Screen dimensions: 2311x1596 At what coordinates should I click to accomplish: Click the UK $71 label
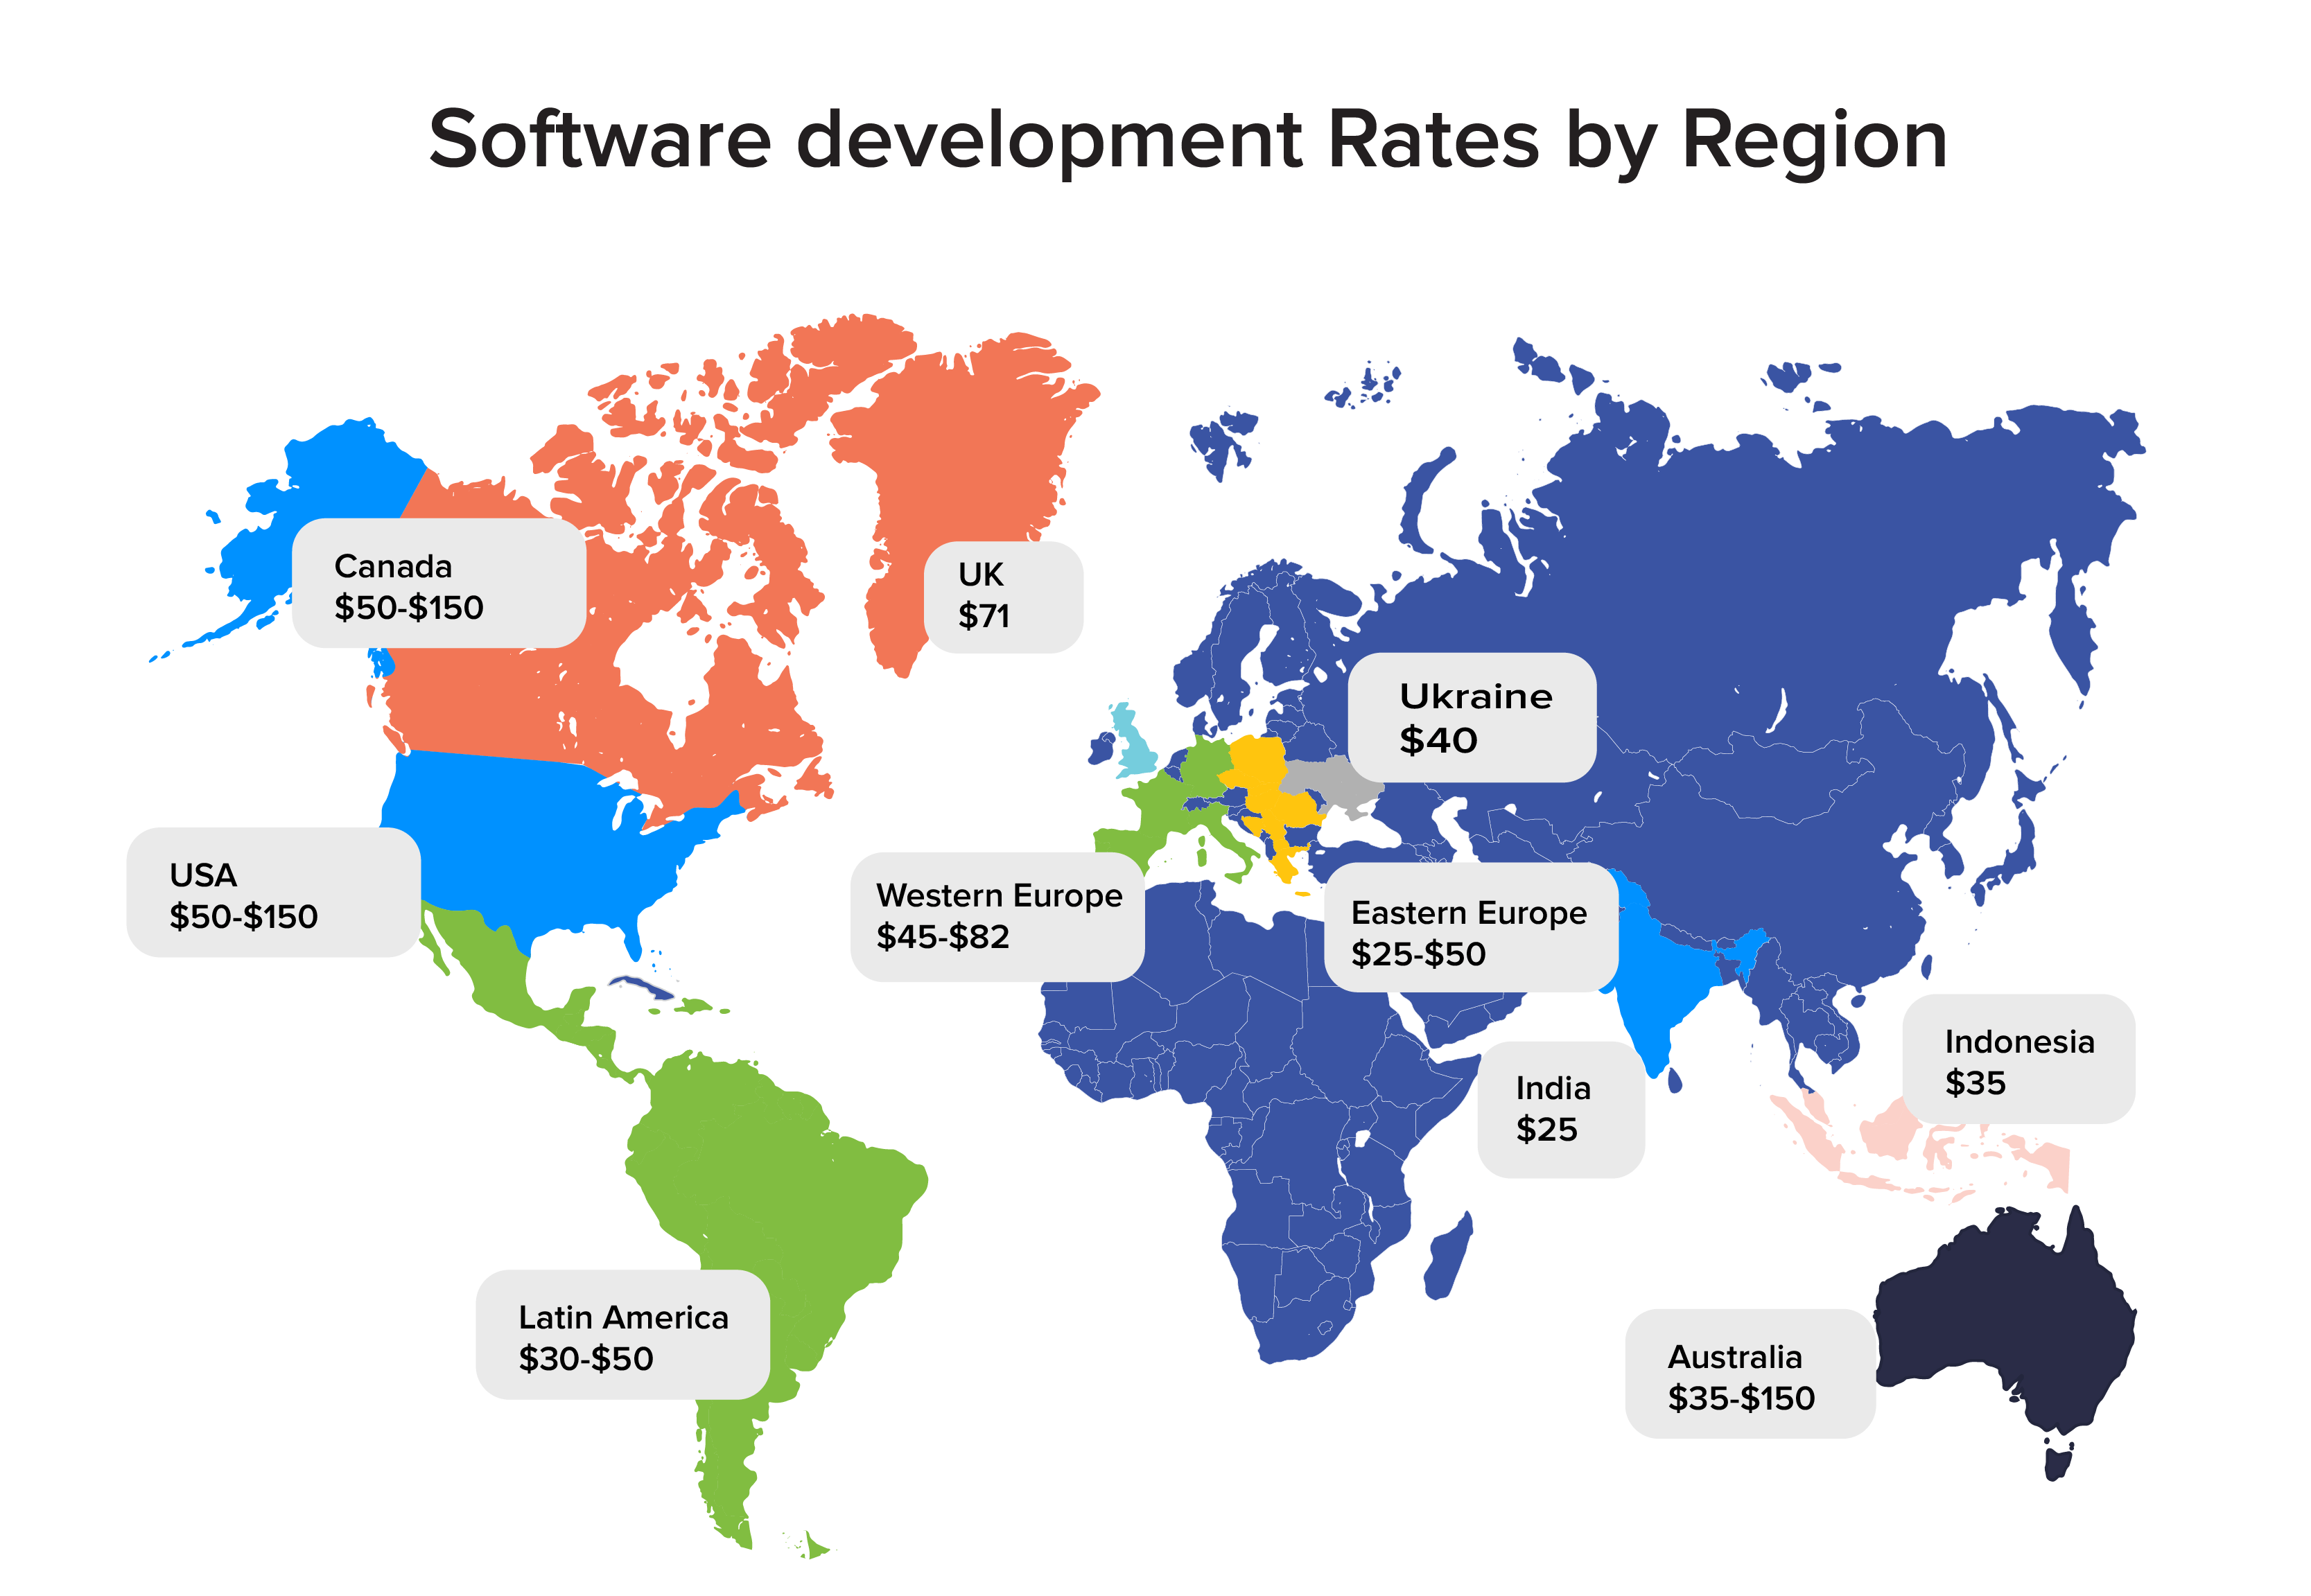(1003, 597)
